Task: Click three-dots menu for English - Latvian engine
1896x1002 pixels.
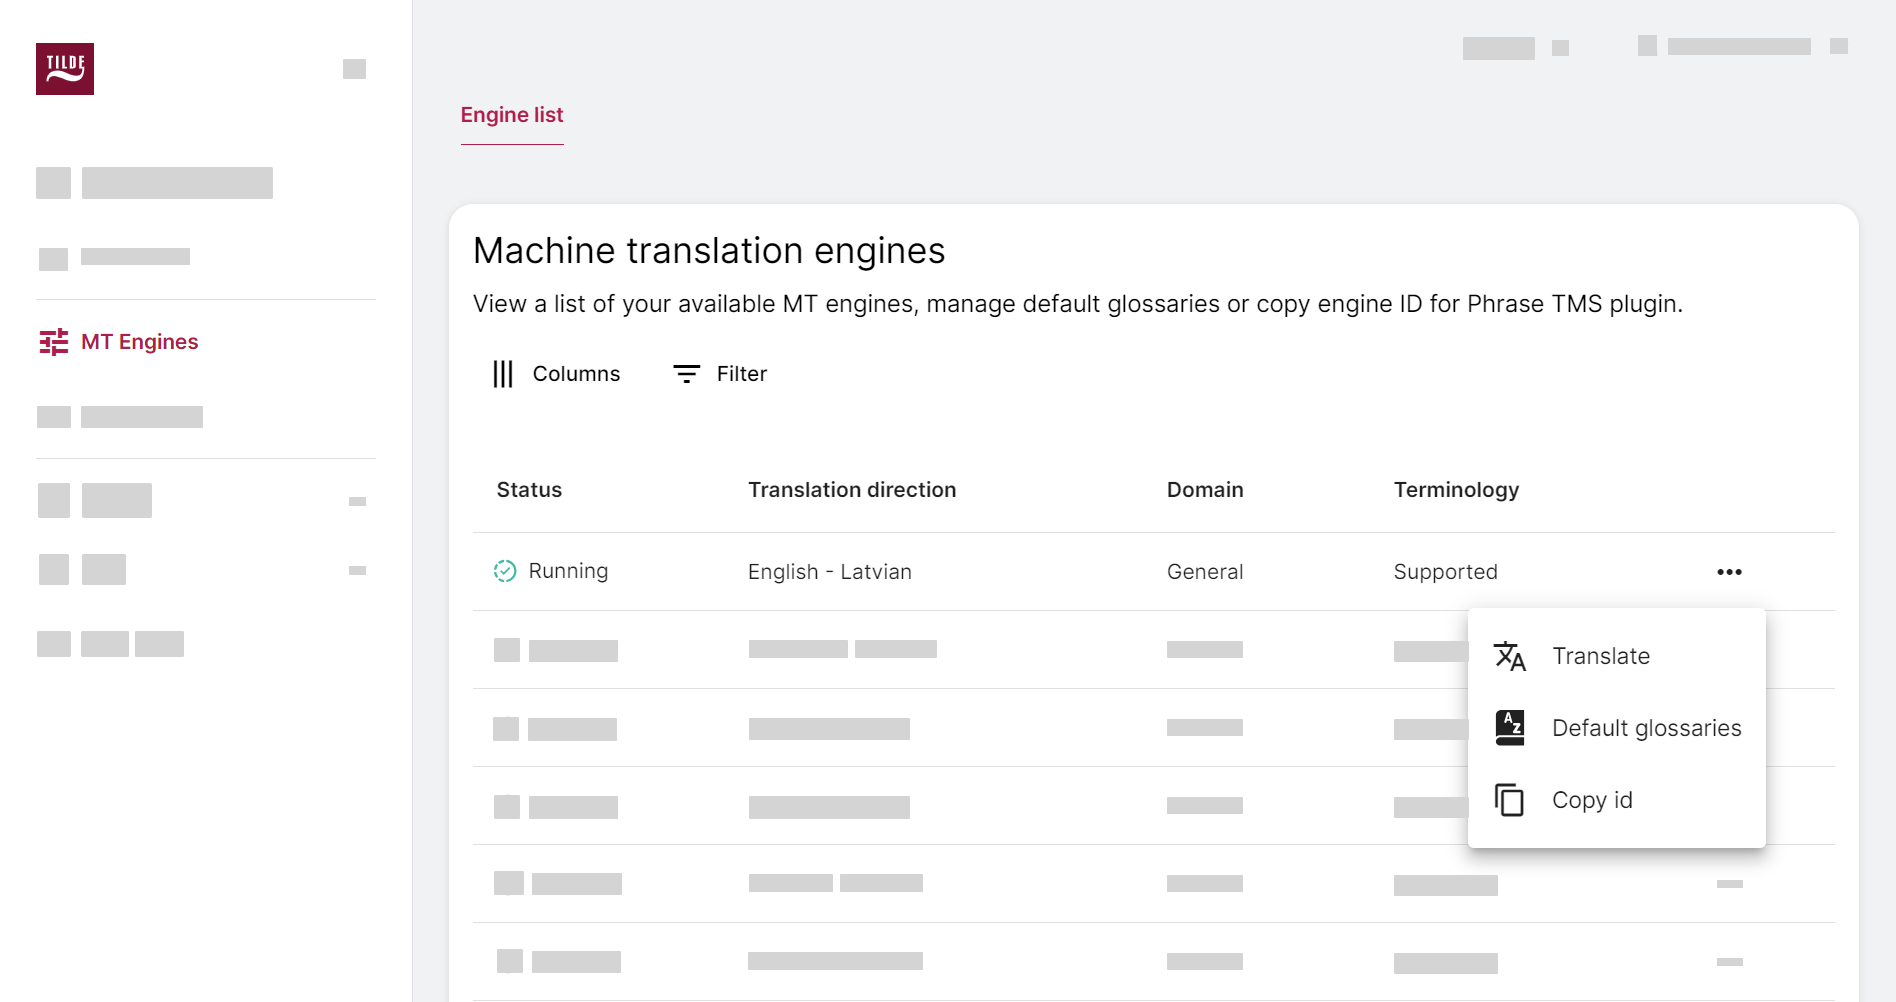Action: pyautogui.click(x=1729, y=572)
